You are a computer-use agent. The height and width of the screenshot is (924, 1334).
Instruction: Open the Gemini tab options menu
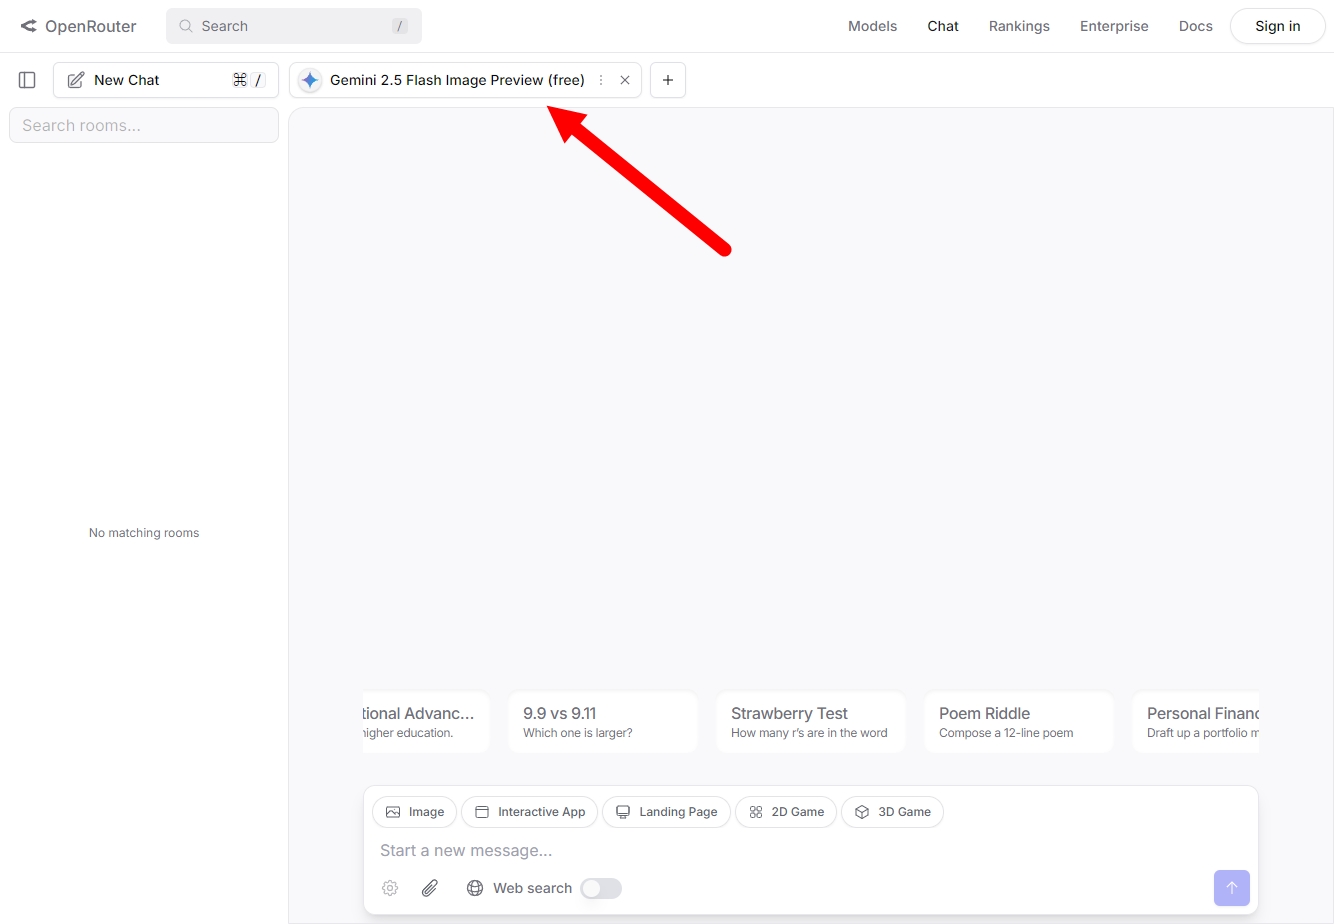pyautogui.click(x=601, y=80)
